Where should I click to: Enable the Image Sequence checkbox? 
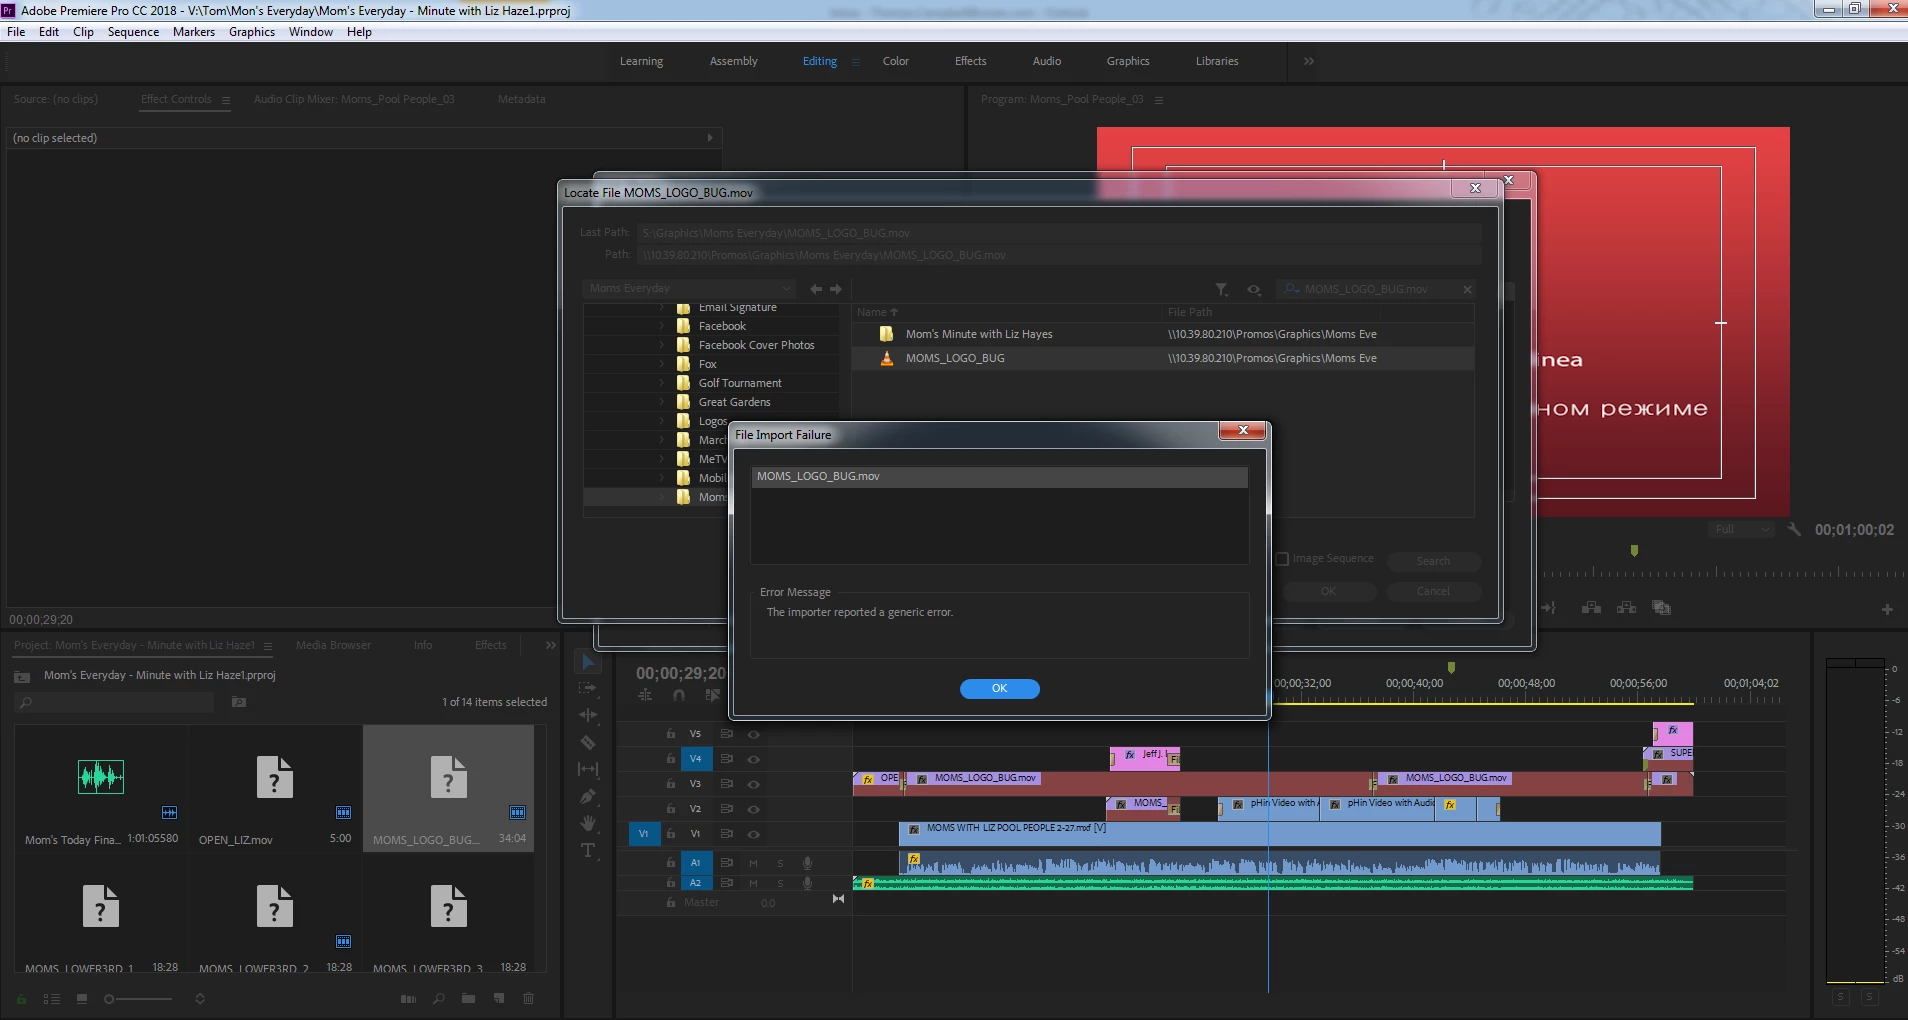[x=1282, y=559]
